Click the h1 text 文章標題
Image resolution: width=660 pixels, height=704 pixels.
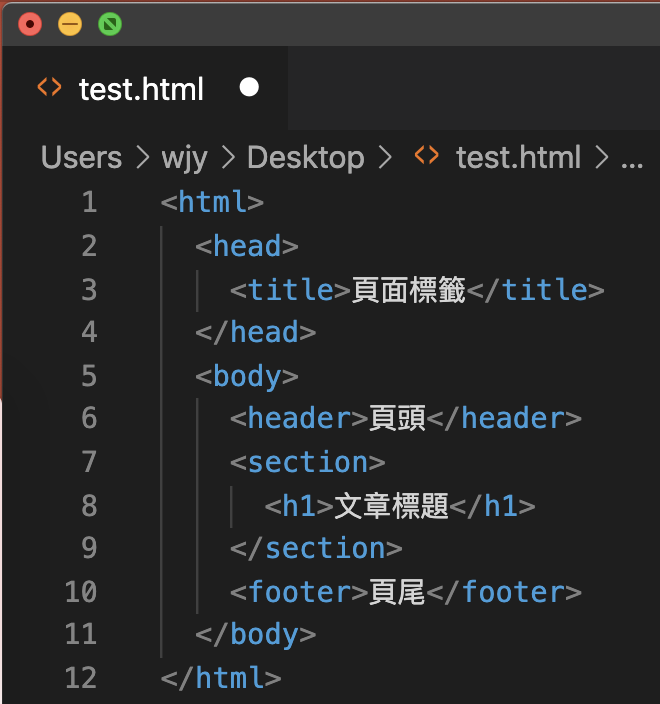[x=392, y=506]
